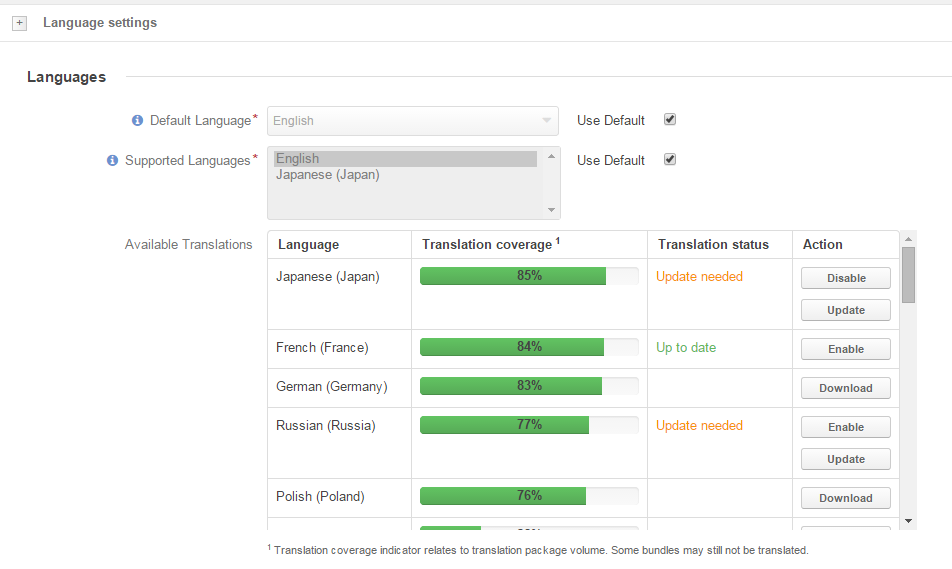Disable the Japanese (Japan) translation
Viewport: 952px width, 569px height.
(x=846, y=278)
